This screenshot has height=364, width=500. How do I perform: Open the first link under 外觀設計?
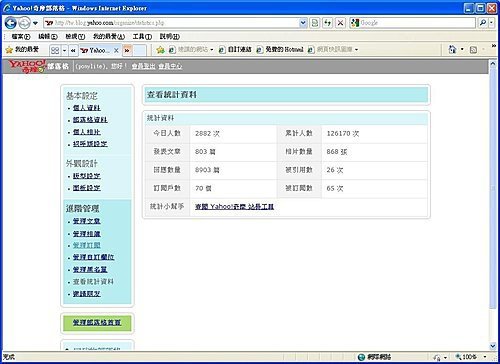[x=87, y=176]
